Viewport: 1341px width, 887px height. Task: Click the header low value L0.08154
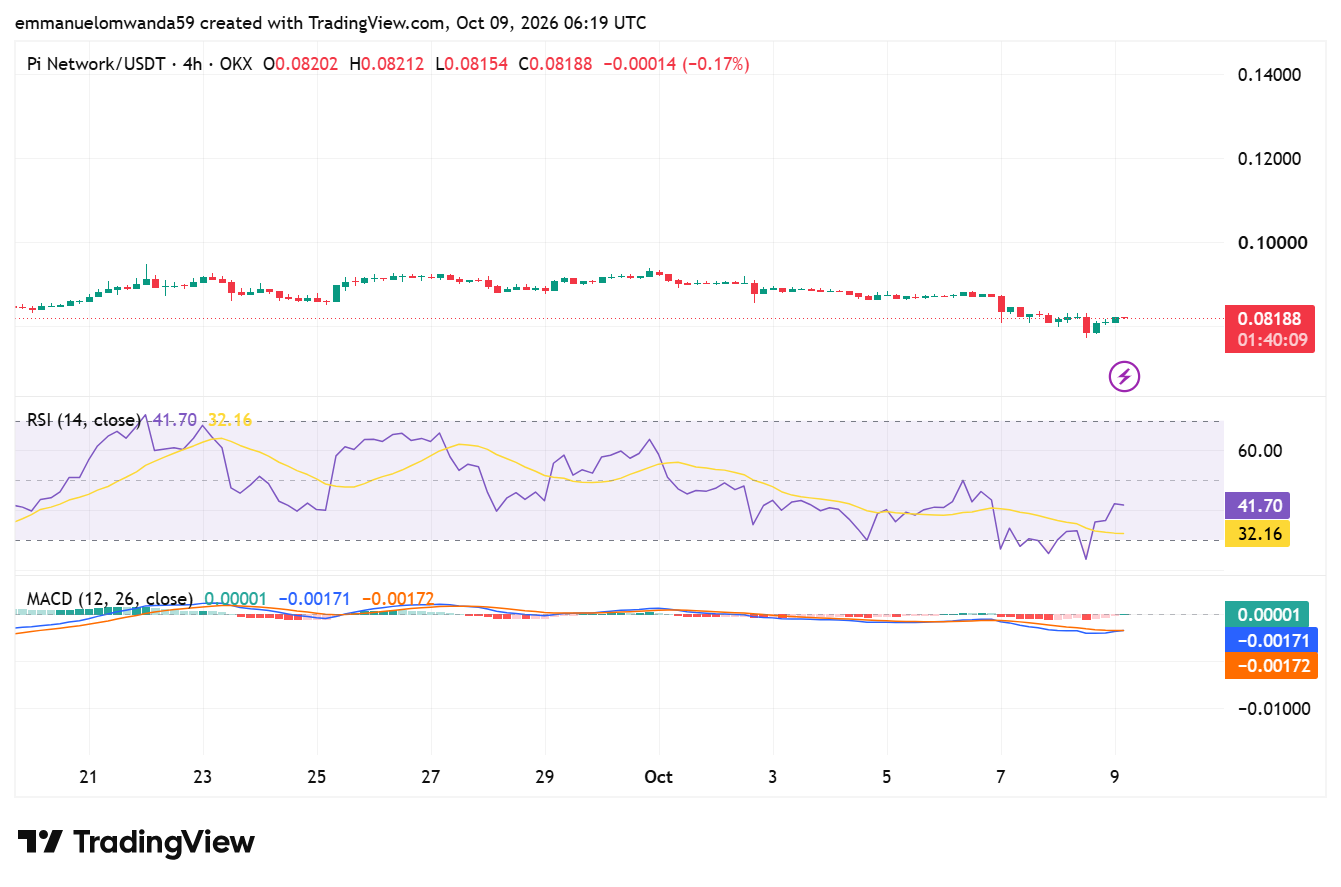[471, 64]
